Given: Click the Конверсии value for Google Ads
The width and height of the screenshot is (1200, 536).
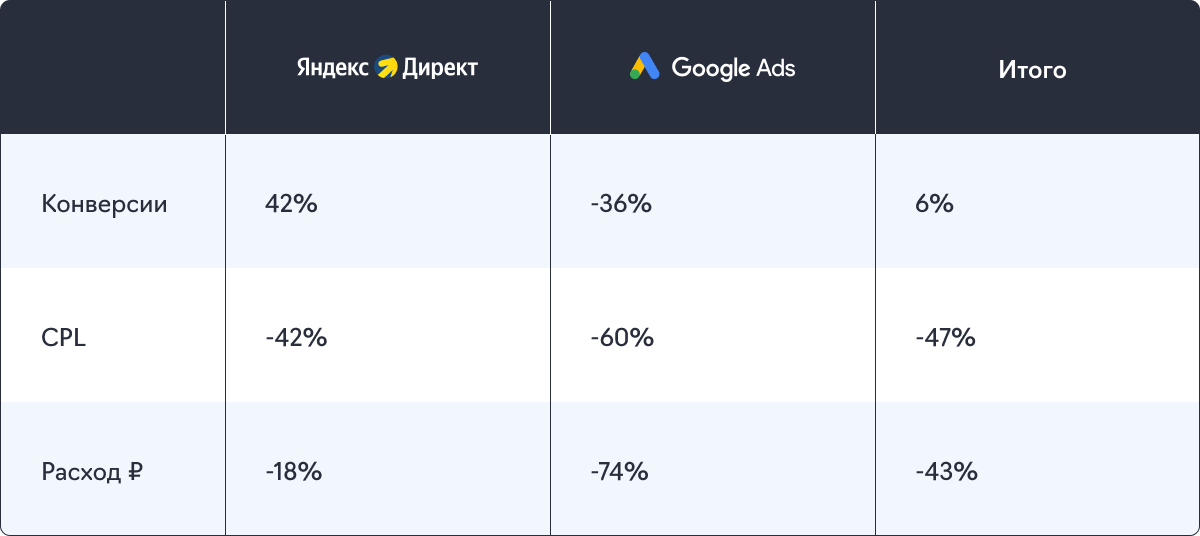Looking at the screenshot, I should [x=620, y=204].
